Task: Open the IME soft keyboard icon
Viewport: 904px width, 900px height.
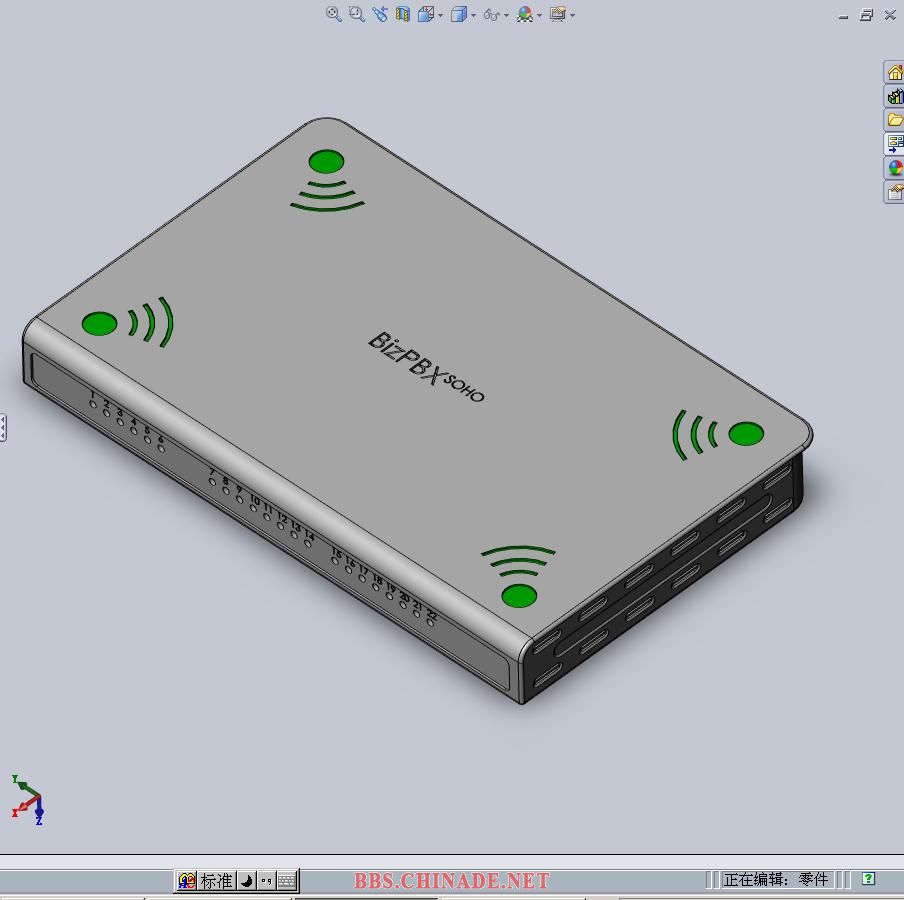Action: pyautogui.click(x=287, y=880)
